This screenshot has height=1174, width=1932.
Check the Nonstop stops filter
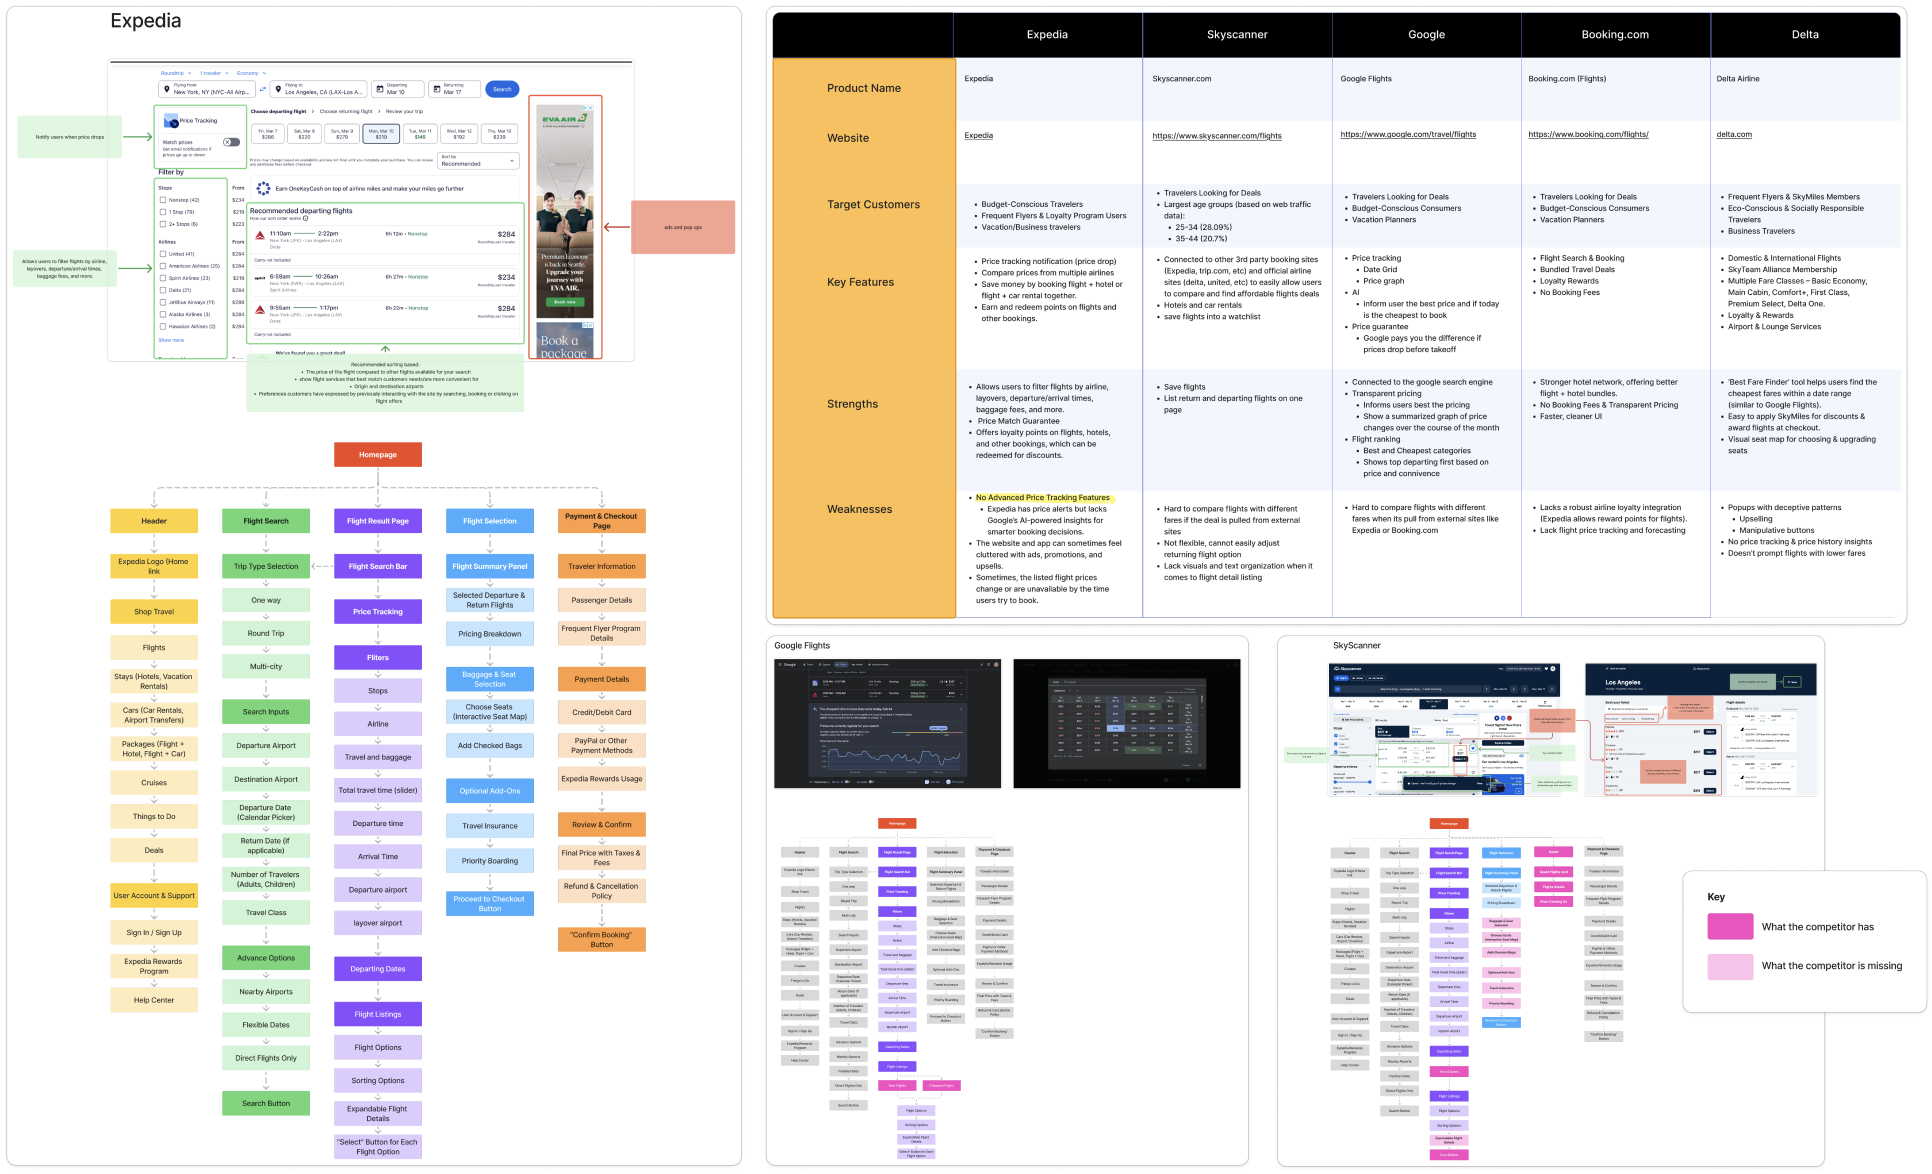click(163, 200)
